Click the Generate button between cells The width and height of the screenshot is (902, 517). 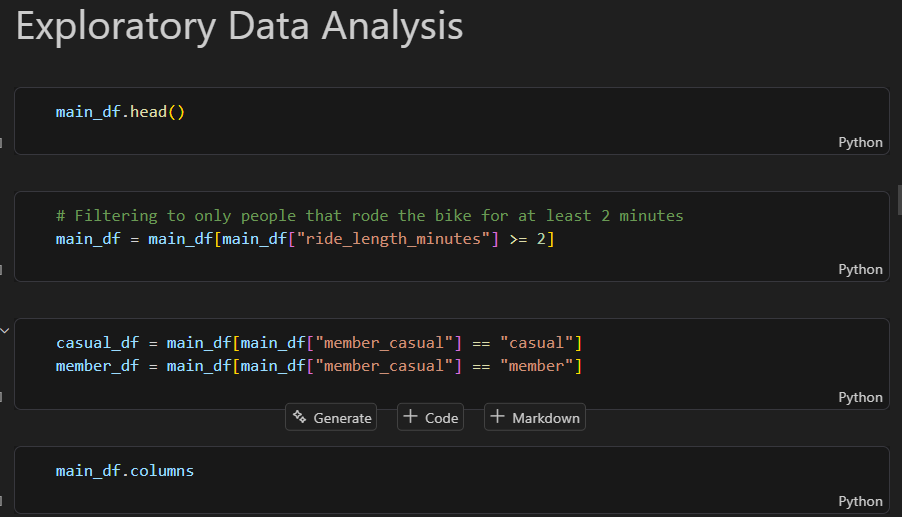pos(331,418)
